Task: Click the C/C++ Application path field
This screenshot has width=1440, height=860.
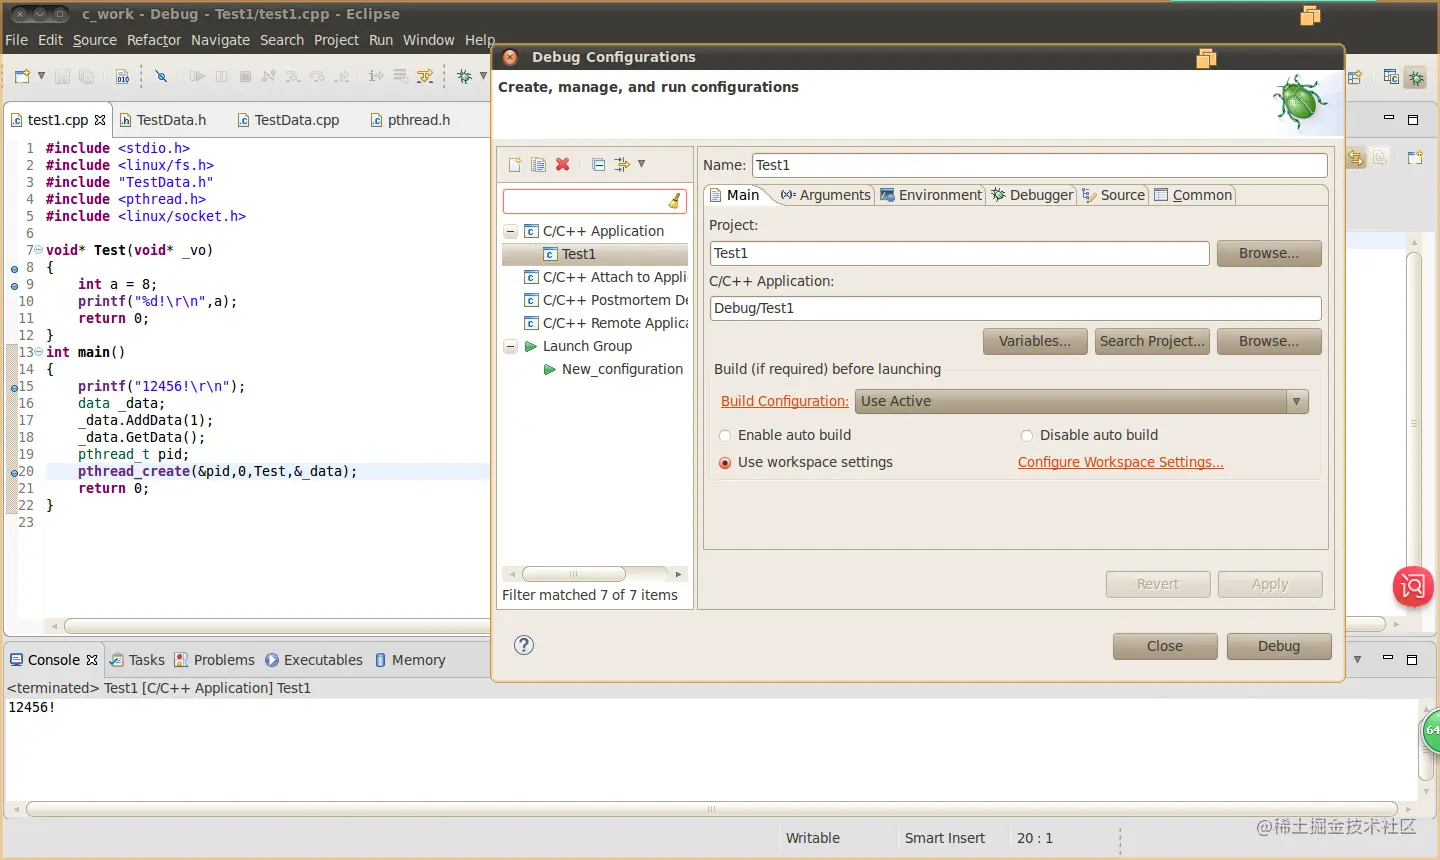Action: 1015,308
